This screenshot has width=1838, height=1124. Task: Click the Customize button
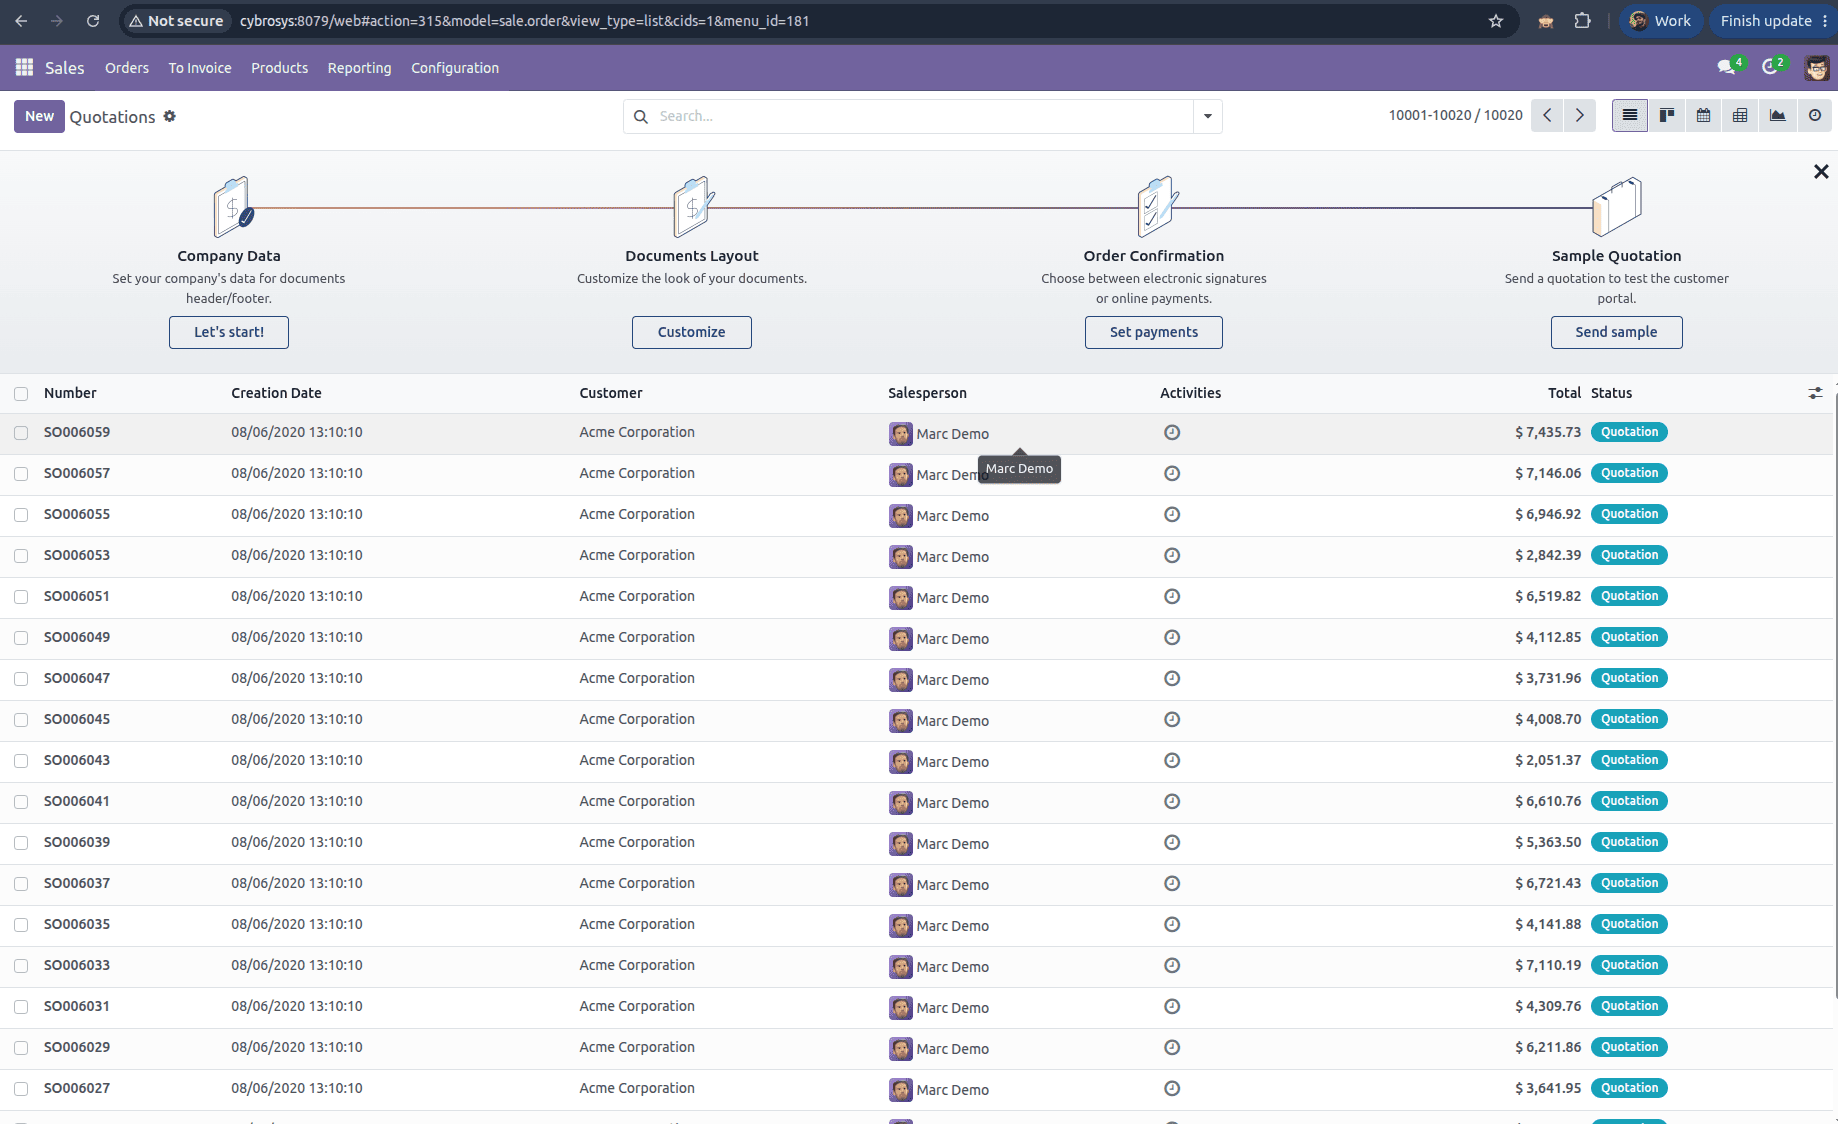pos(692,332)
